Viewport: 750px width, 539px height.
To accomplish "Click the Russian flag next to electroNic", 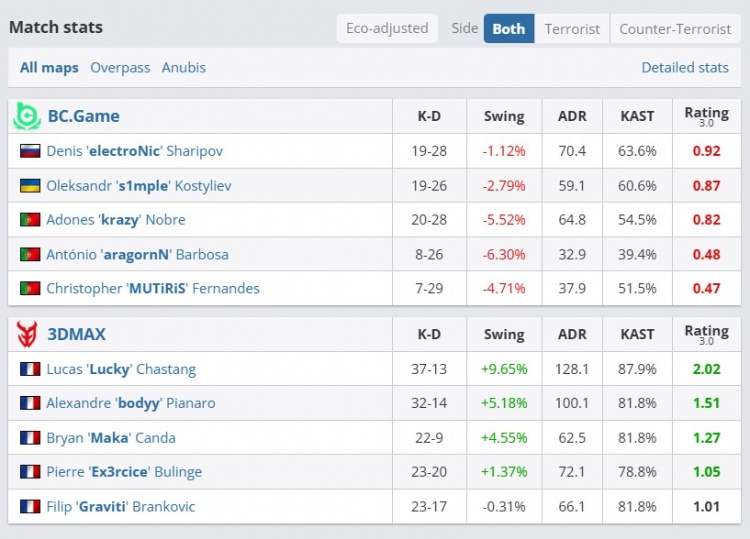I will coord(30,151).
